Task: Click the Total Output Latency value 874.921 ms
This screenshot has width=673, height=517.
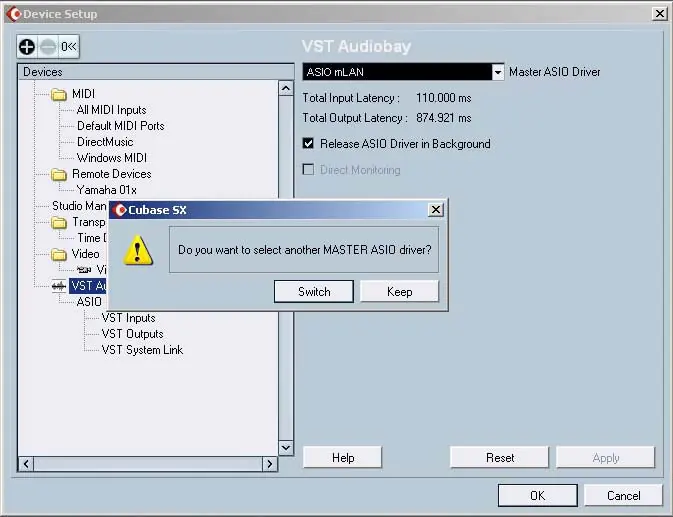Action: pos(443,118)
